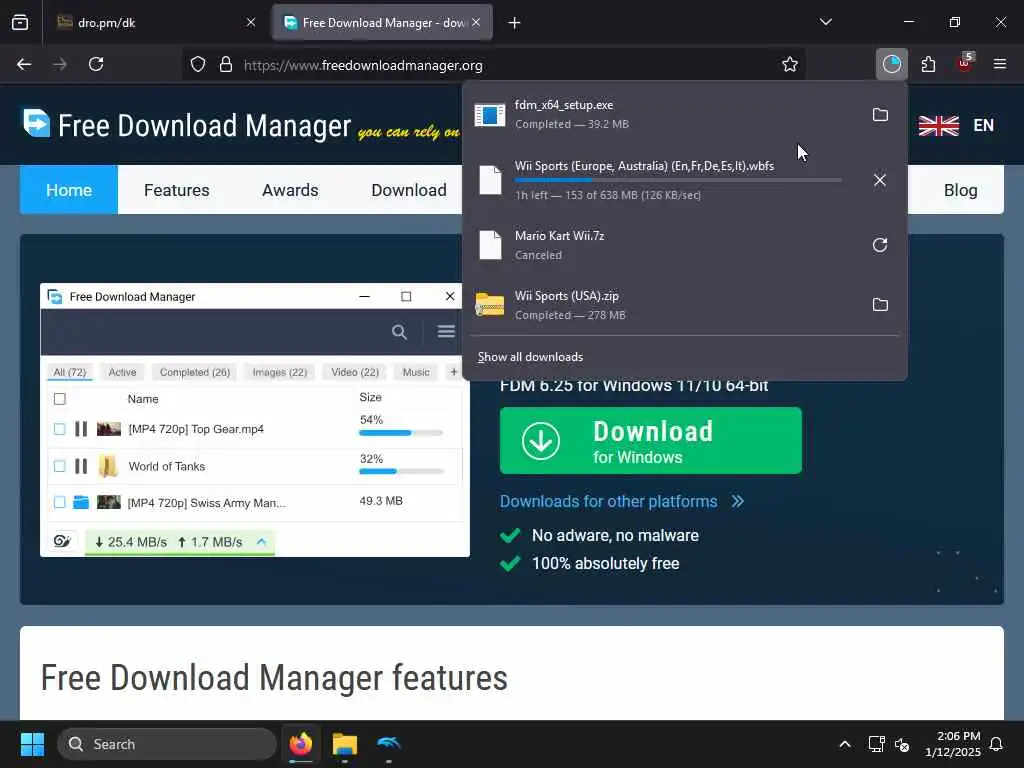
Task: Click Download for Windows green button
Action: 650,441
